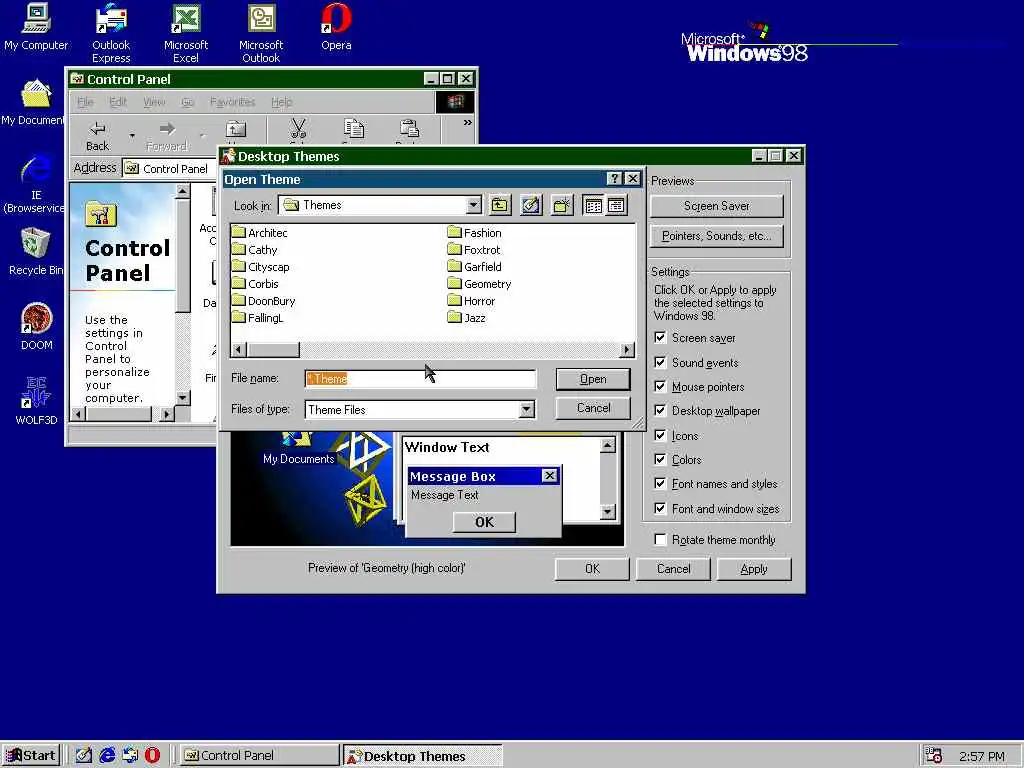Image resolution: width=1024 pixels, height=768 pixels.
Task: Click Up One Level icon in Open Theme
Action: point(500,205)
